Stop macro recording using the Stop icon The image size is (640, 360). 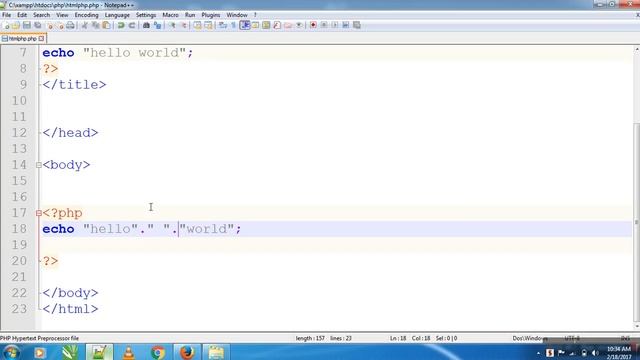coord(324,25)
